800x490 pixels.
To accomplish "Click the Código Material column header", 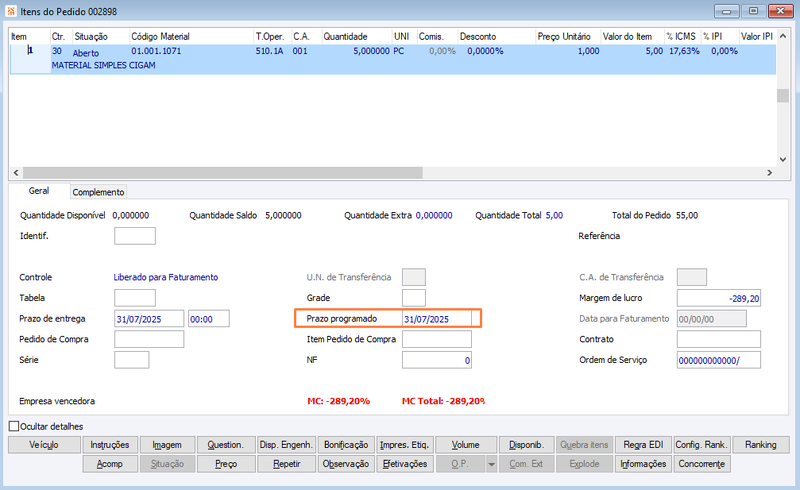I will pos(191,36).
